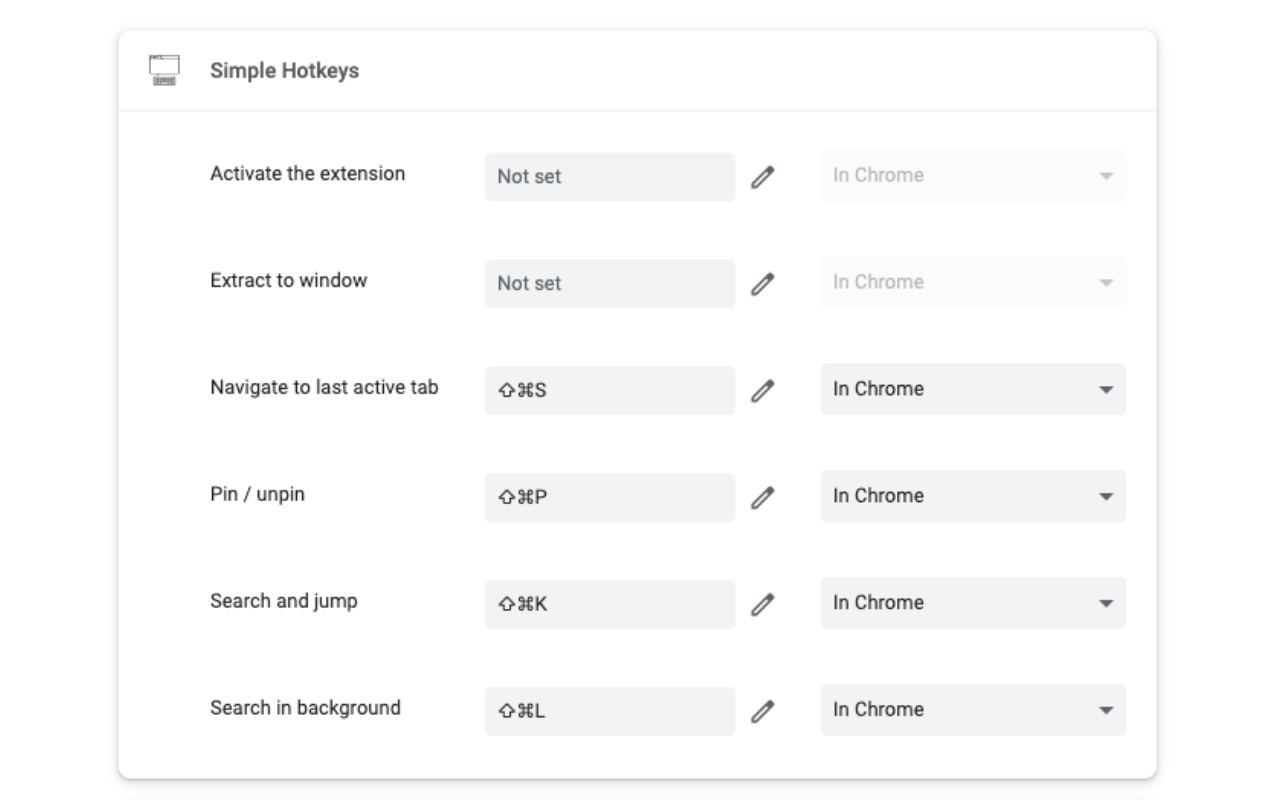Click the disabled scope dropdown for Extract to window
Image resolution: width=1280 pixels, height=800 pixels.
coord(973,283)
